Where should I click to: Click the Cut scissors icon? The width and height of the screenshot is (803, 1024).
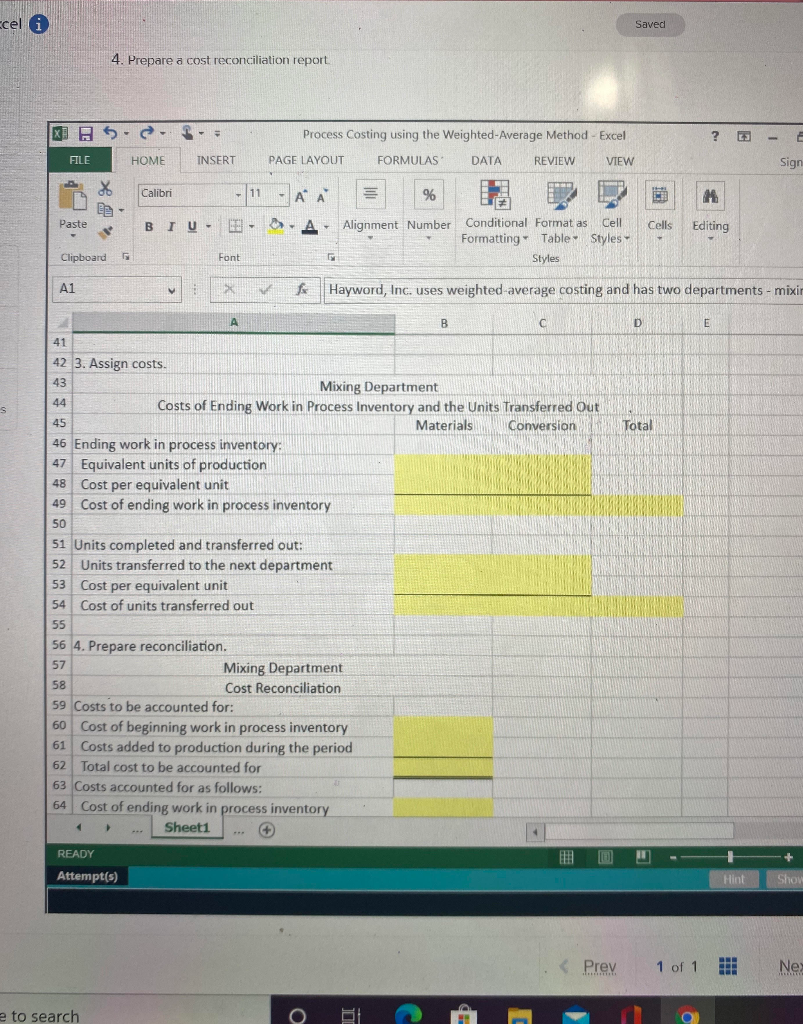(x=105, y=189)
